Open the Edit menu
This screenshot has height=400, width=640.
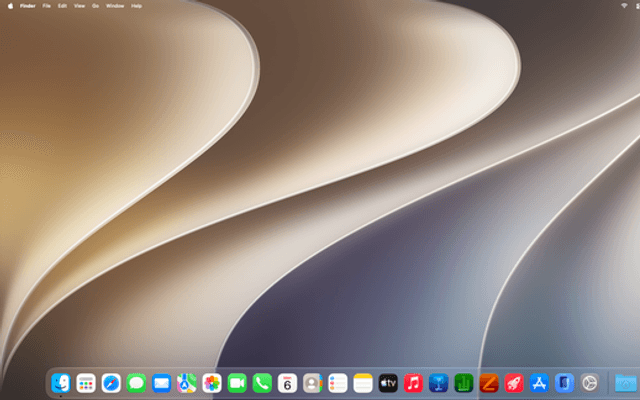pyautogui.click(x=62, y=6)
